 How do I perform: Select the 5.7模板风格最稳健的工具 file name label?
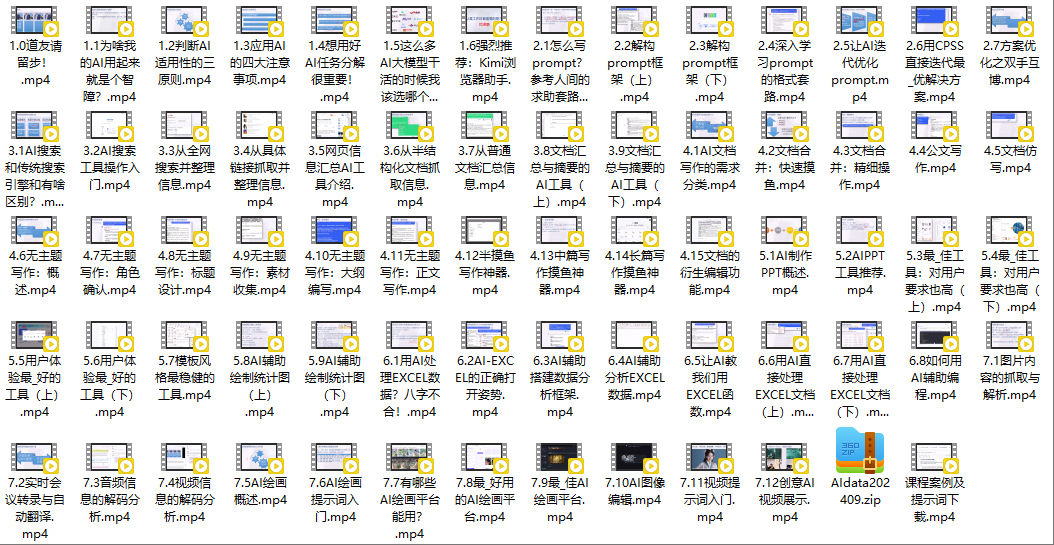[183, 377]
